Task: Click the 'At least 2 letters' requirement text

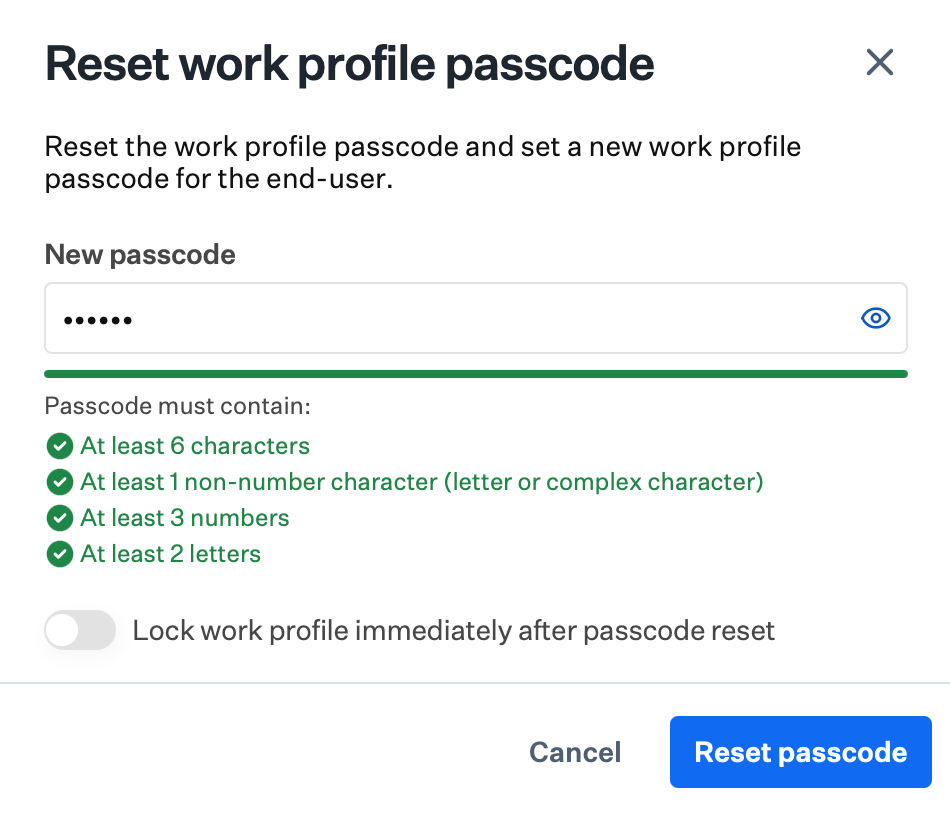Action: point(171,554)
